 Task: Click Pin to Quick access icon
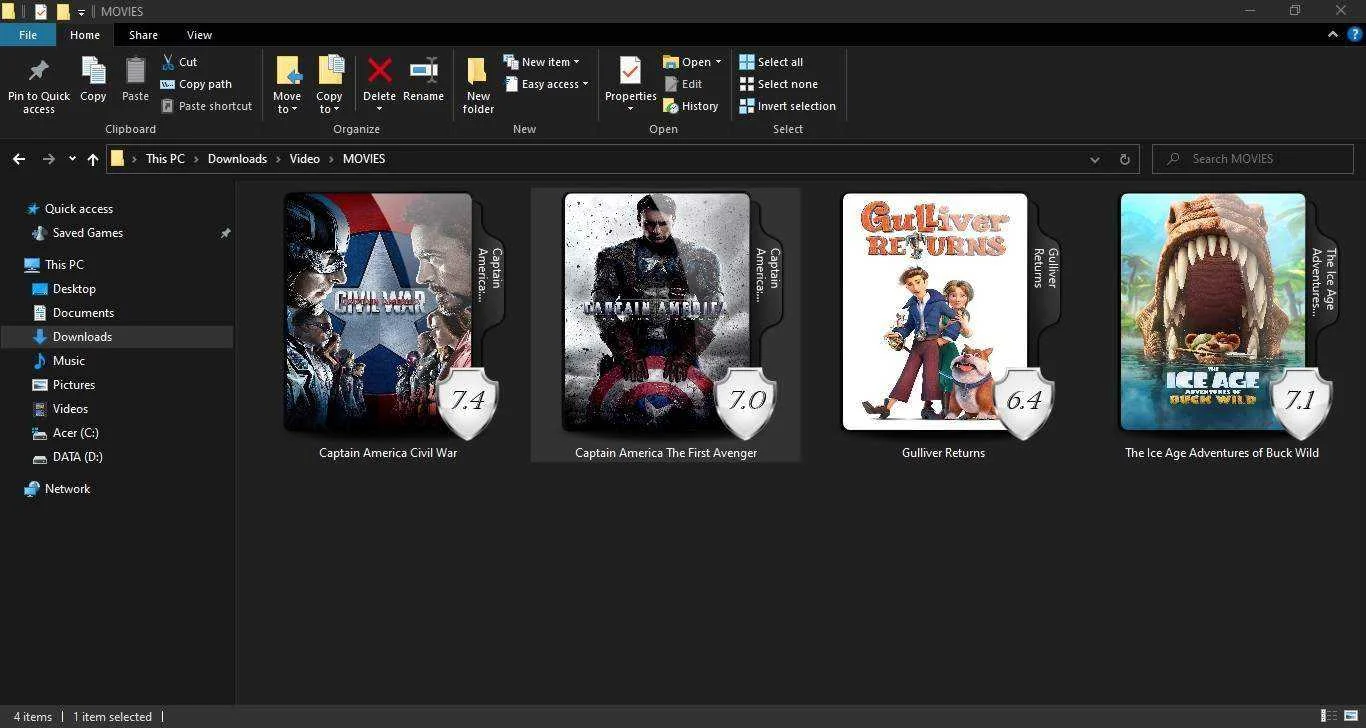point(39,72)
